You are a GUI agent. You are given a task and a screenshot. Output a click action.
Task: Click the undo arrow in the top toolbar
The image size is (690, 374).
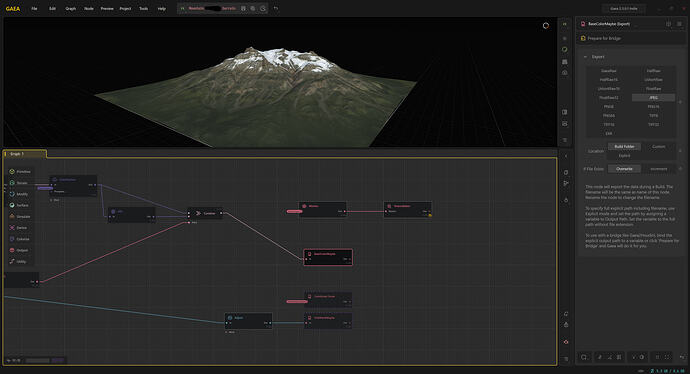click(276, 8)
